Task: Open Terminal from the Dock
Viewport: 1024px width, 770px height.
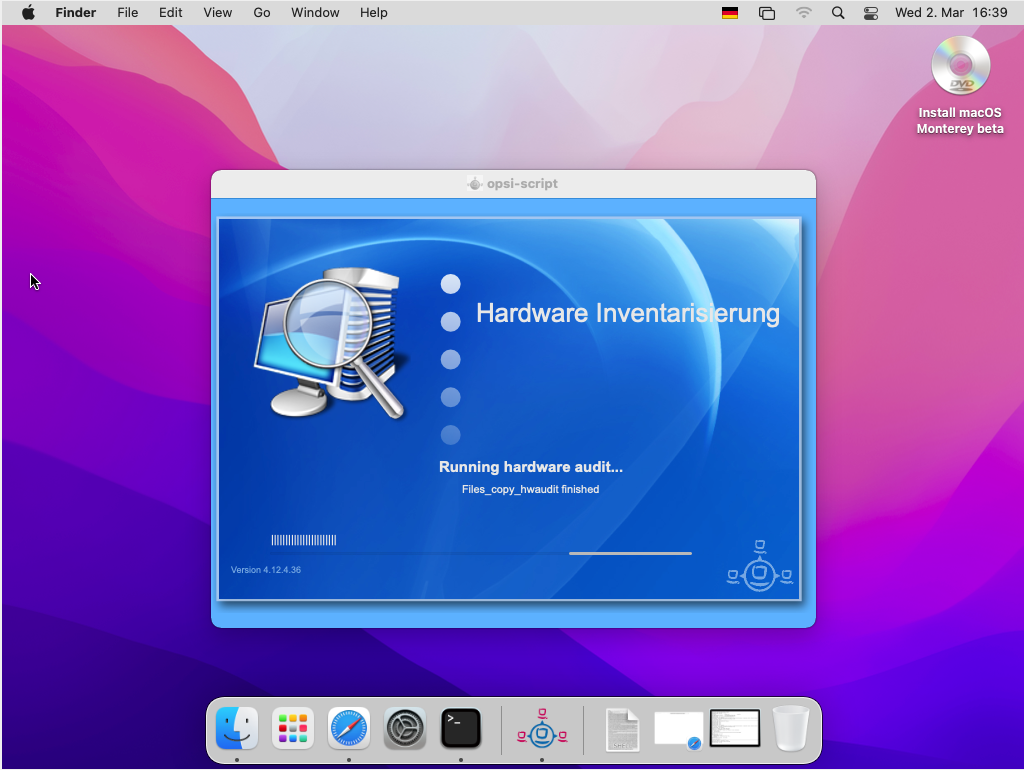Action: click(x=461, y=728)
